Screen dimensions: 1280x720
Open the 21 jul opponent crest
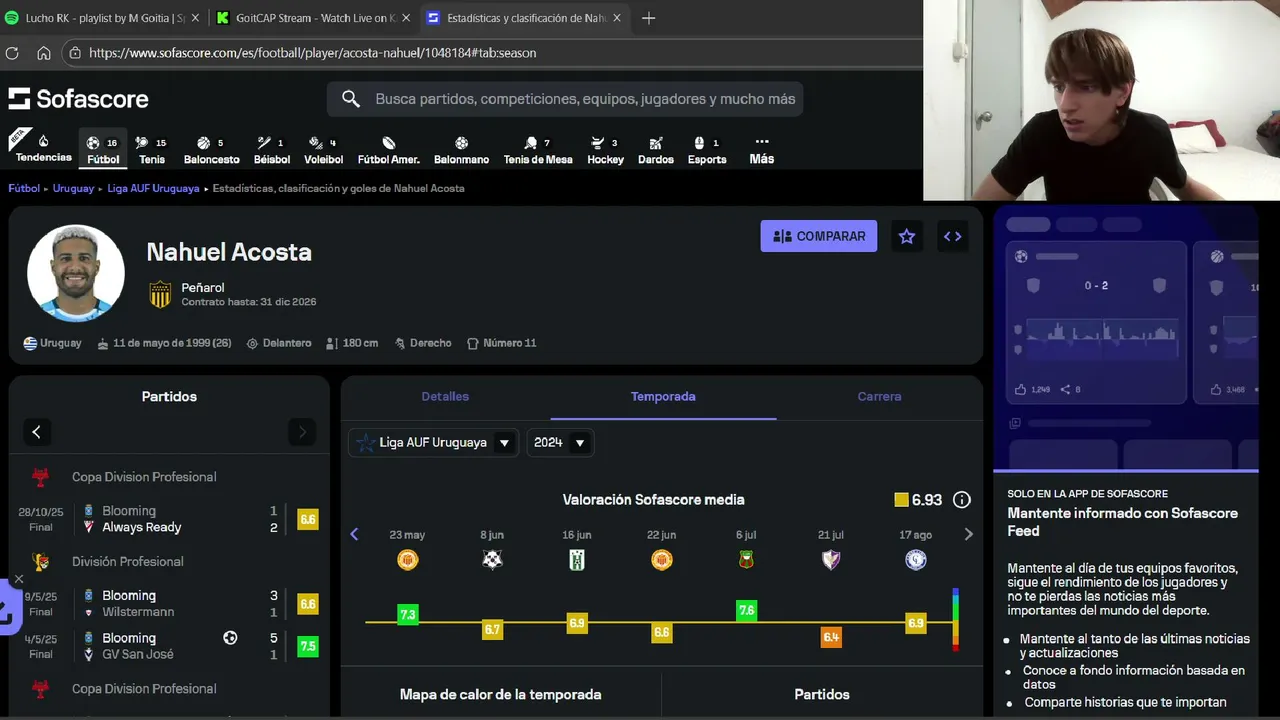831,560
